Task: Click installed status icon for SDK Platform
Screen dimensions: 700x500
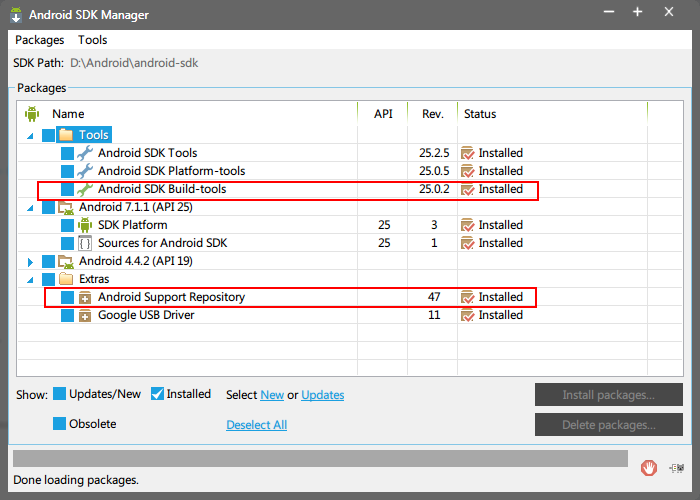Action: 467,225
